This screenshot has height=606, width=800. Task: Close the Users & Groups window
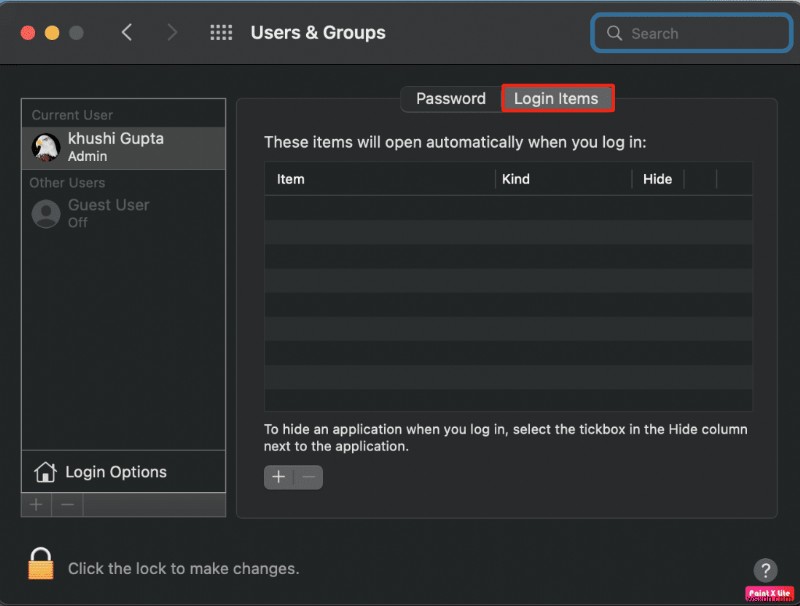28,33
